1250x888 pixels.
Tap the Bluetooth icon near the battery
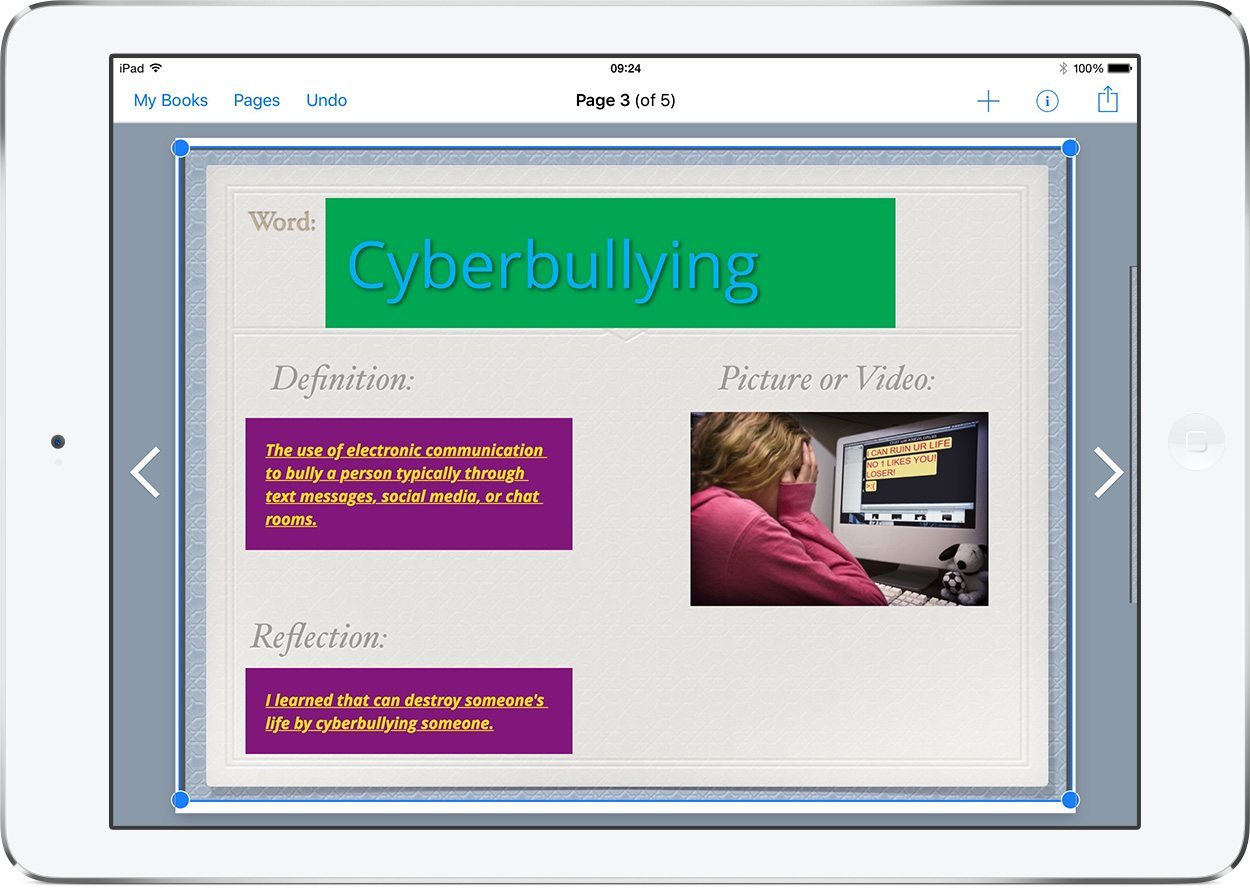(x=1065, y=68)
